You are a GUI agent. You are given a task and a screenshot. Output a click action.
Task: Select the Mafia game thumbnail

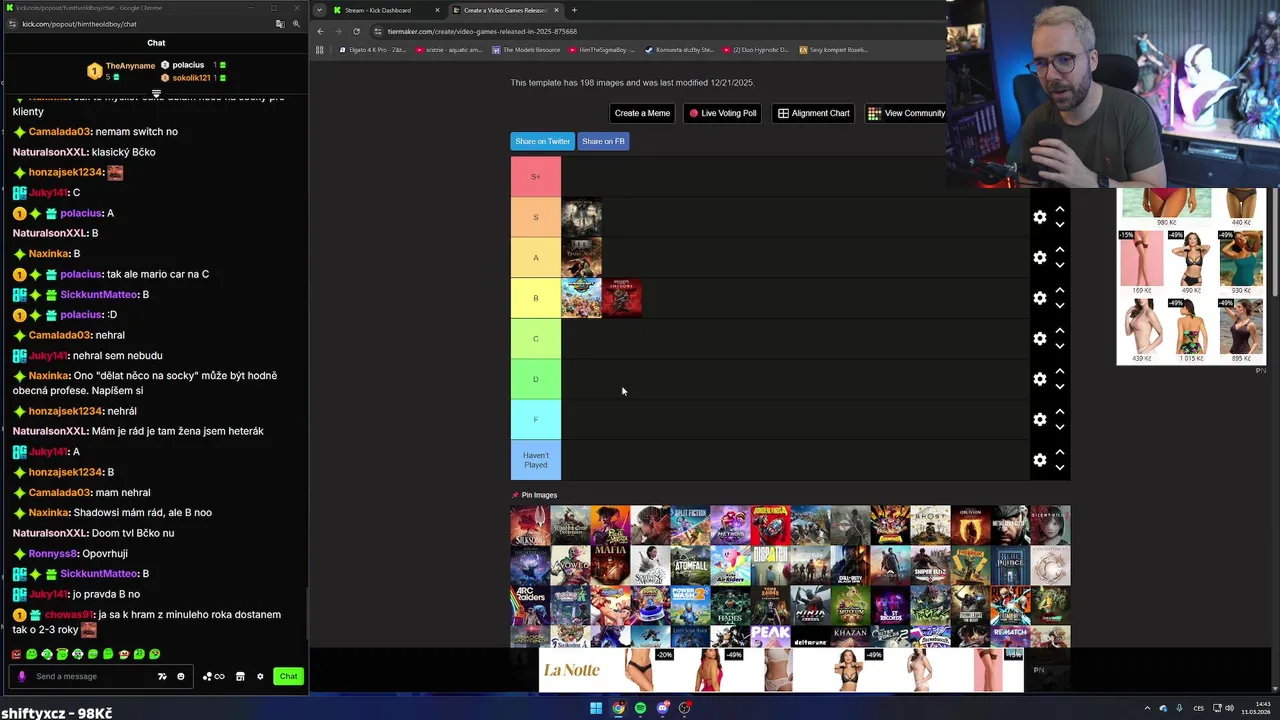pyautogui.click(x=610, y=565)
